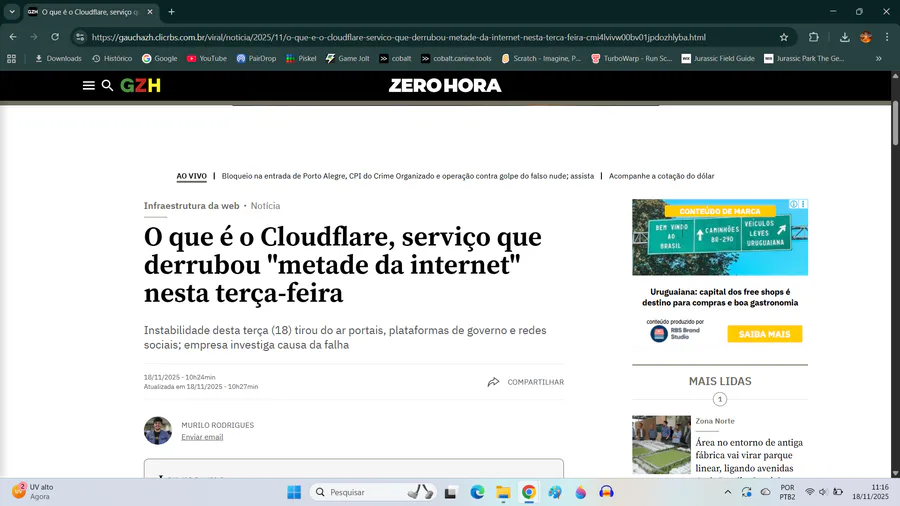Viewport: 900px width, 506px height.
Task: Open the tab search dropdown arrow
Action: click(12, 11)
